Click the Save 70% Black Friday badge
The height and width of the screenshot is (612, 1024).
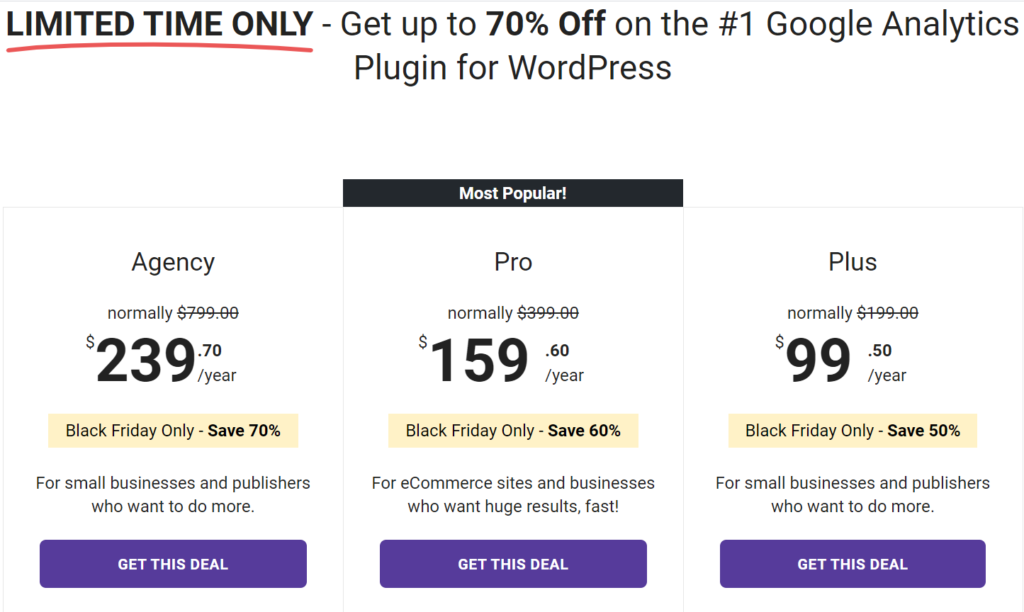(173, 430)
